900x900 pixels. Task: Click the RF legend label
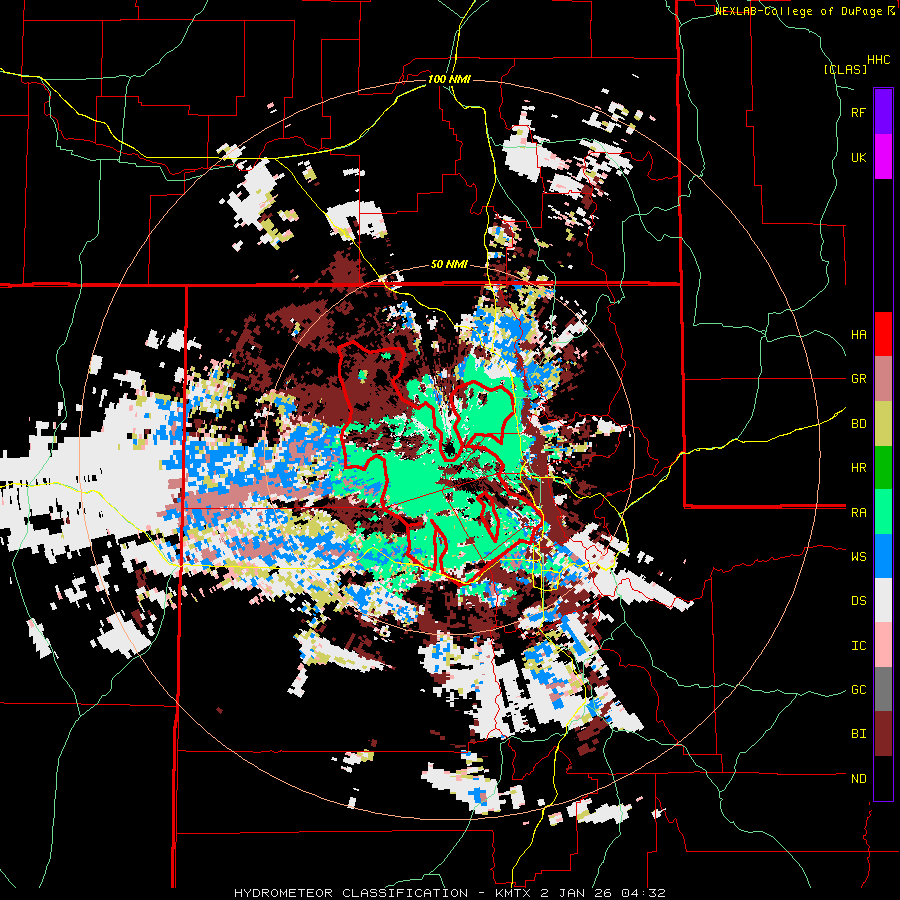(858, 112)
